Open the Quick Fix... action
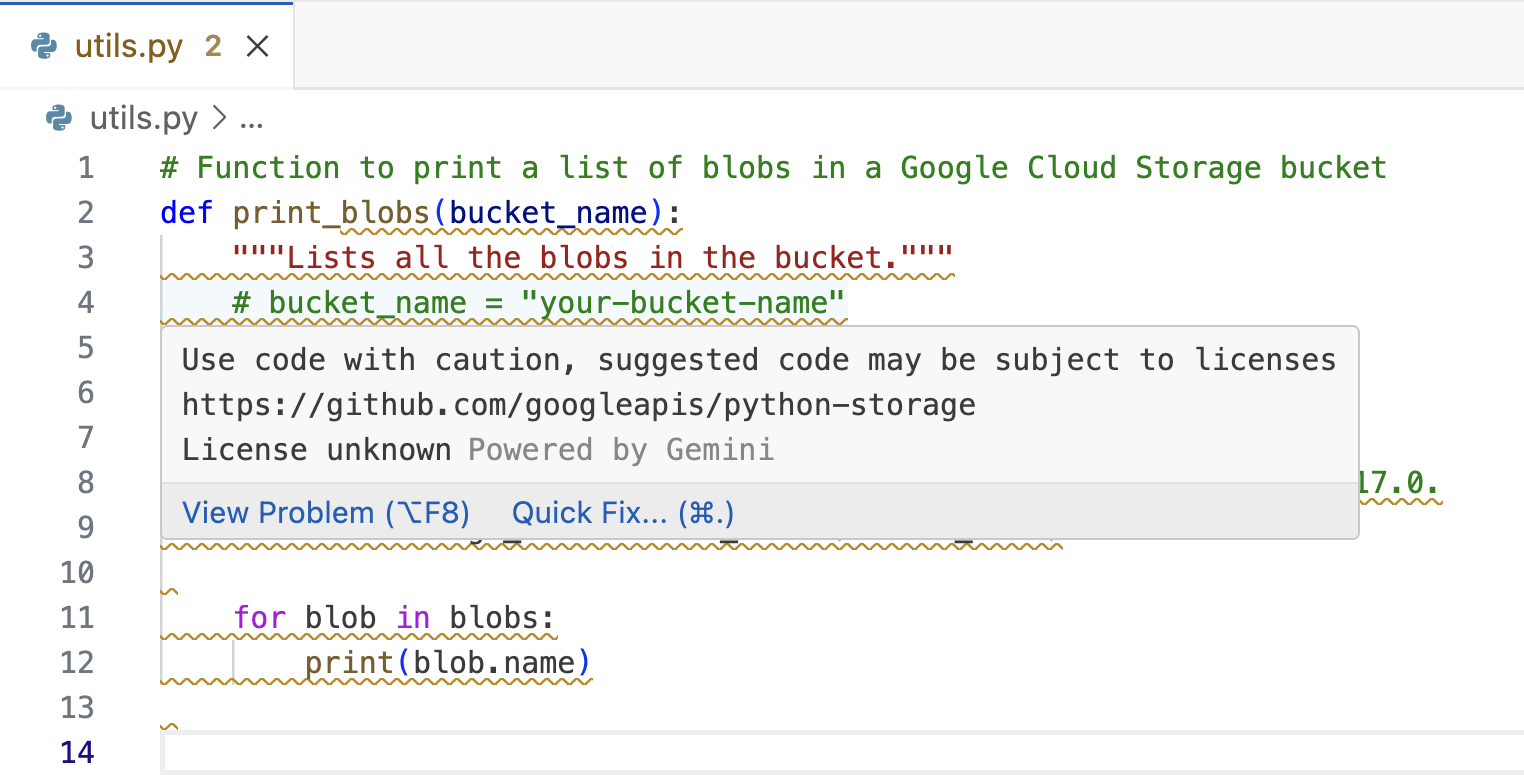Screen dimensions: 1524x782 tap(622, 513)
